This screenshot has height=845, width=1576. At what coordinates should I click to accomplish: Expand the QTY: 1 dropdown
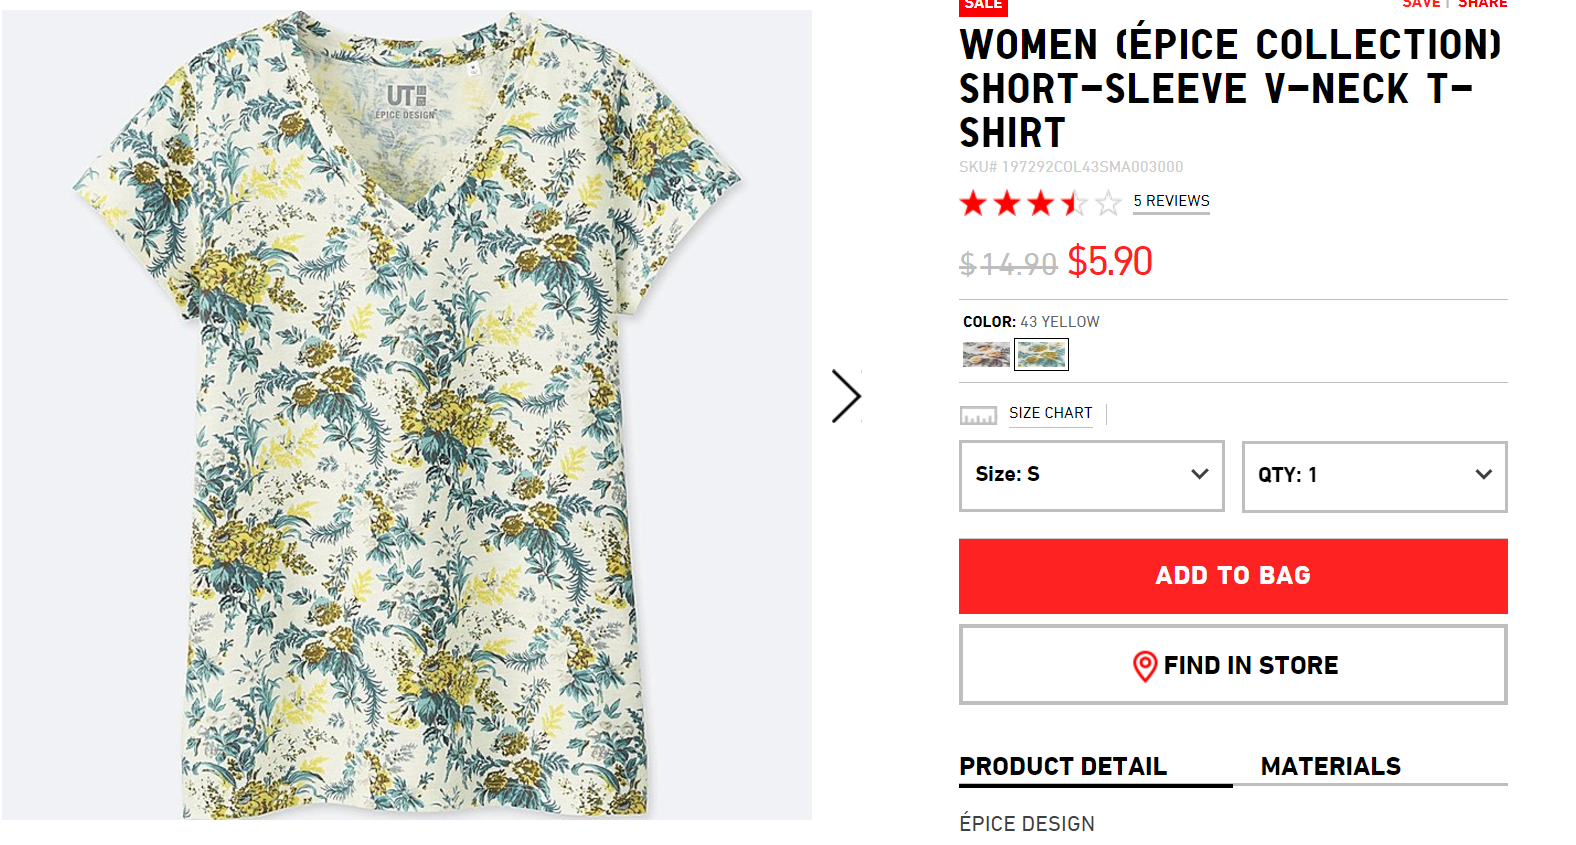pos(1374,476)
